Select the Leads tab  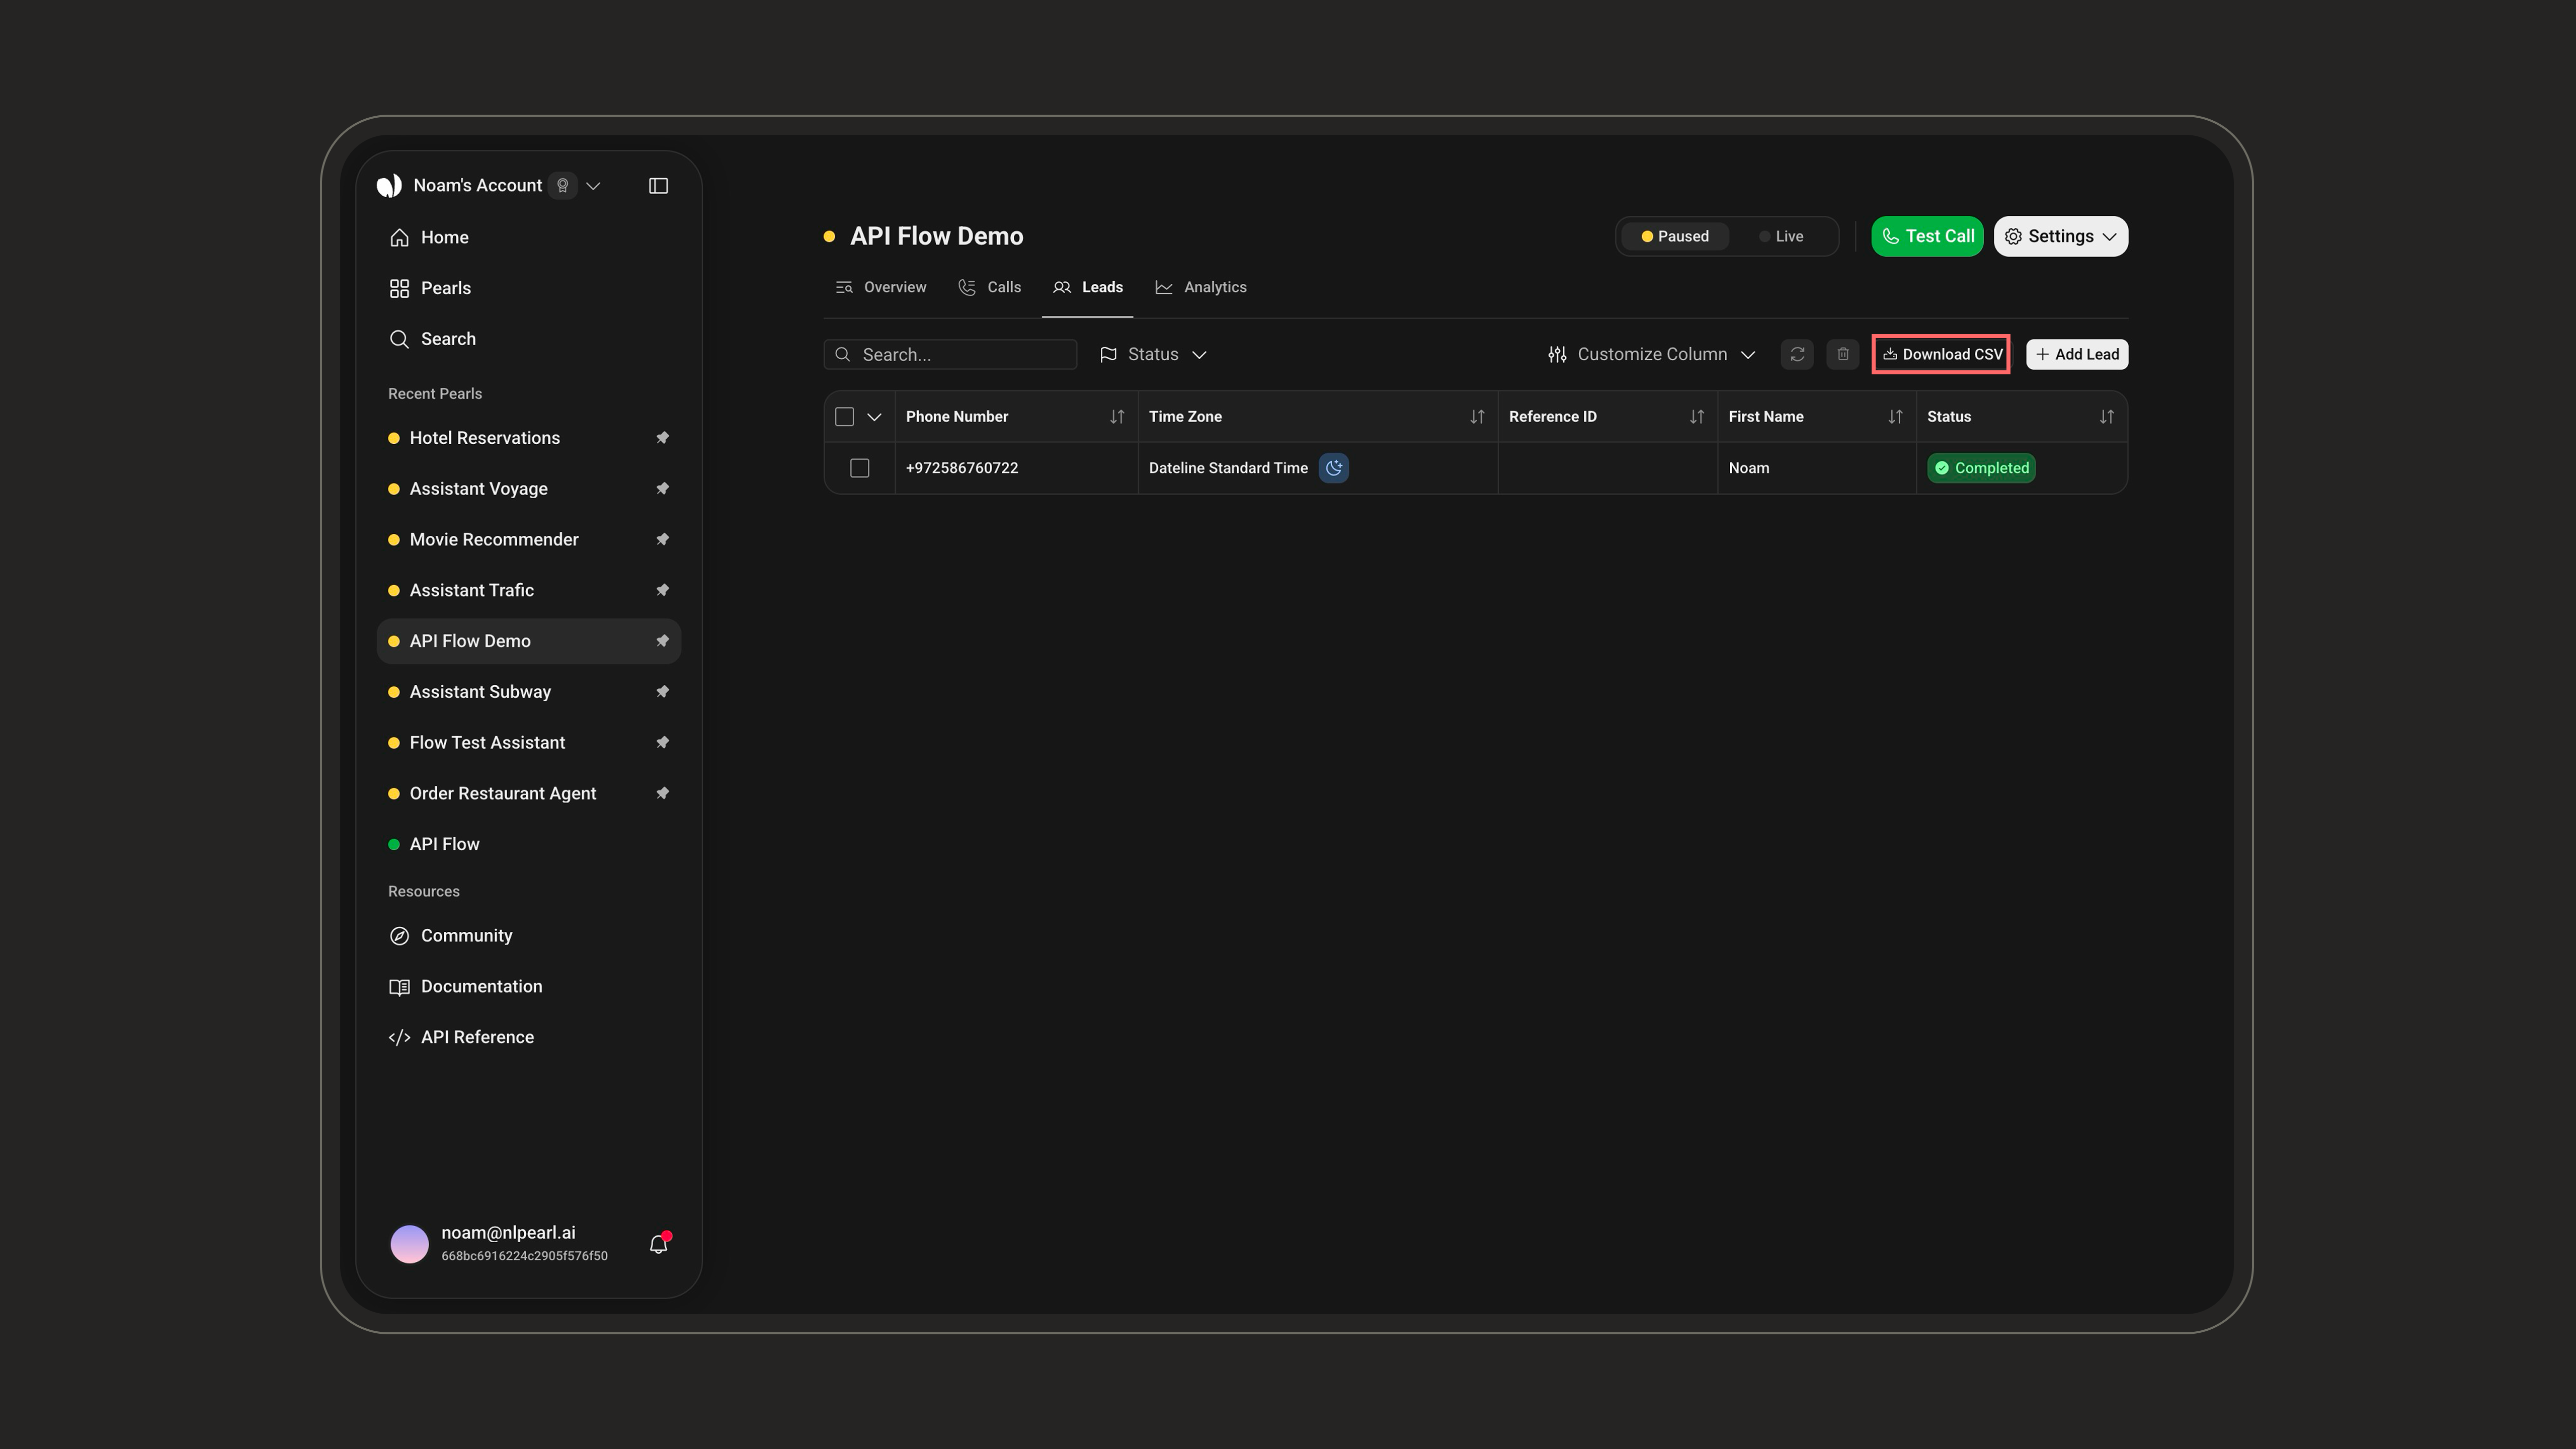point(1088,287)
